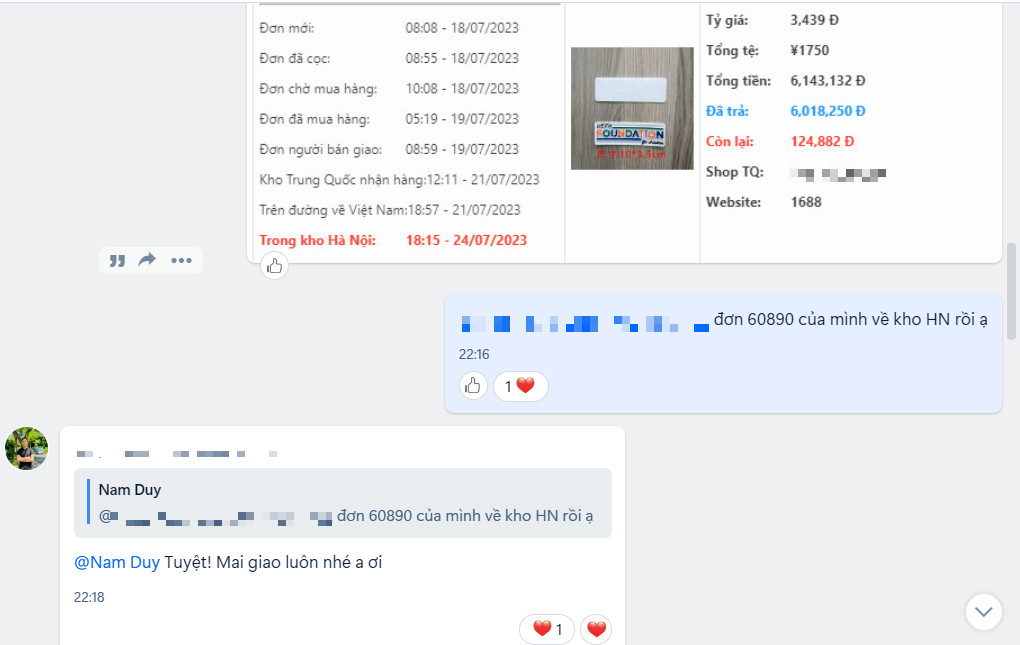This screenshot has height=645, width=1020.
Task: Forward the order message using the share arrow
Action: coord(147,261)
